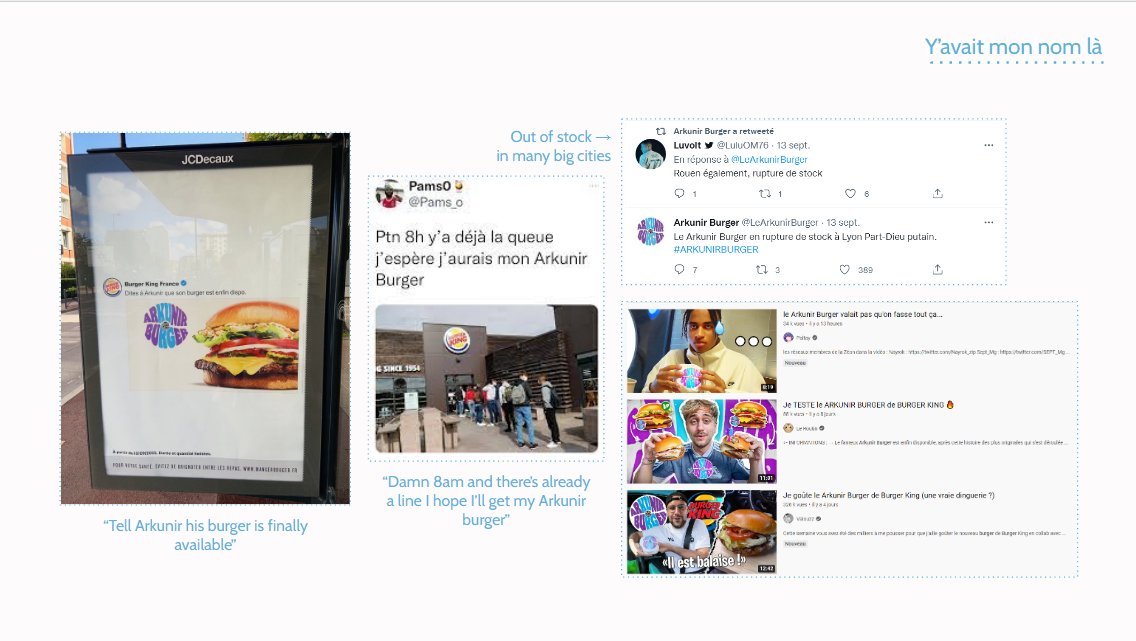Click description under 'Je goûte le Arkunir Burger' video
This screenshot has height=641, width=1136.
pos(924,532)
